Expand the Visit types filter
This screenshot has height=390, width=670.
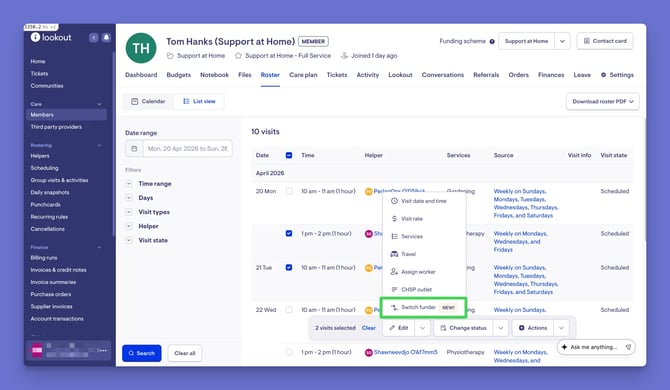click(129, 212)
